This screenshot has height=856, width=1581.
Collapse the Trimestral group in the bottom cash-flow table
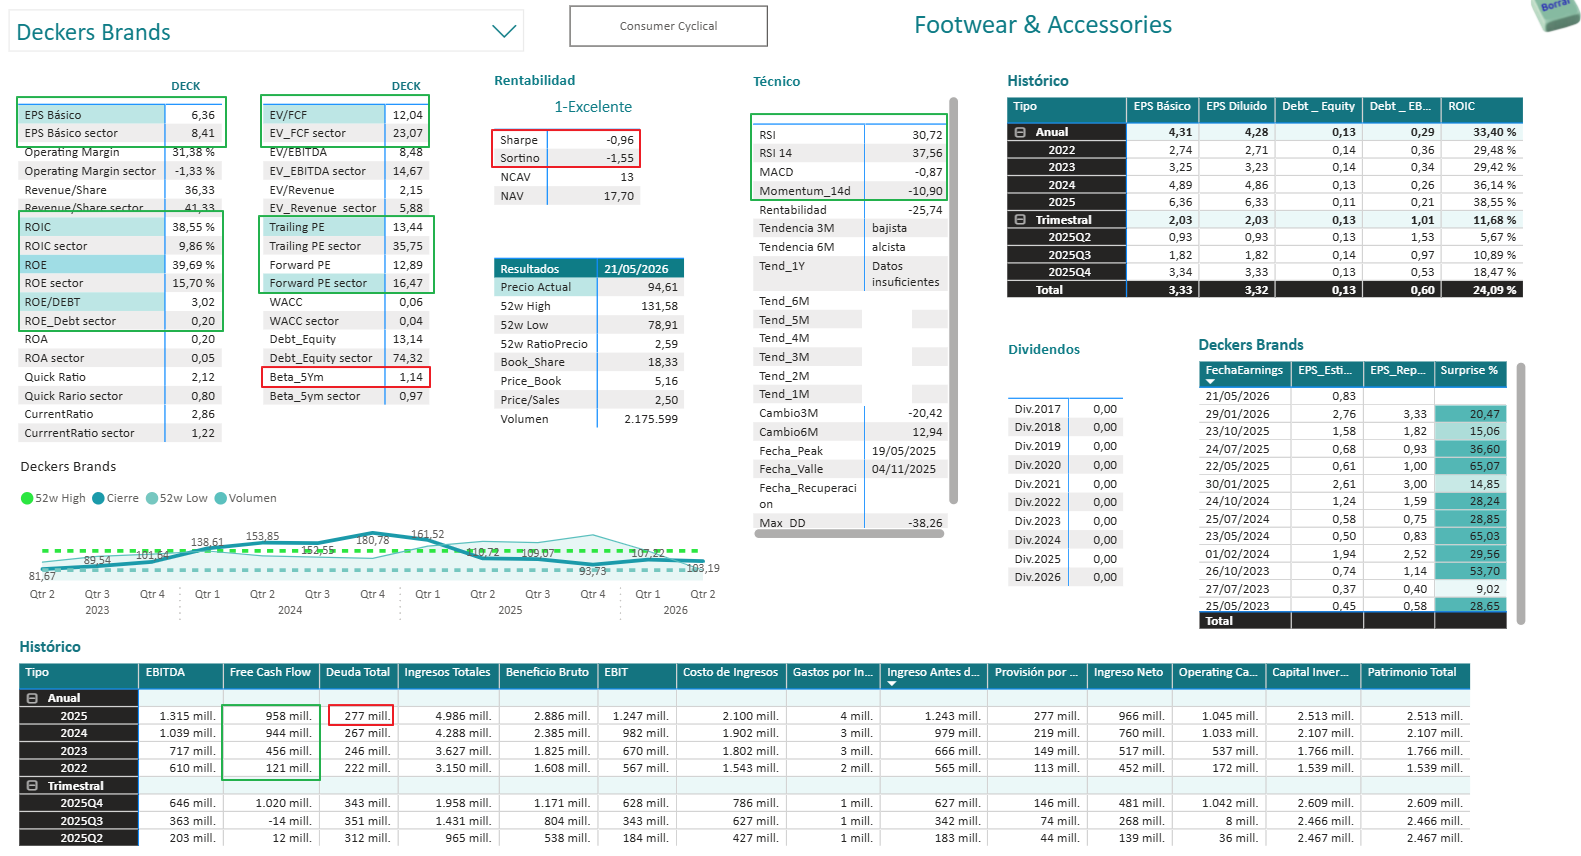coord(32,786)
